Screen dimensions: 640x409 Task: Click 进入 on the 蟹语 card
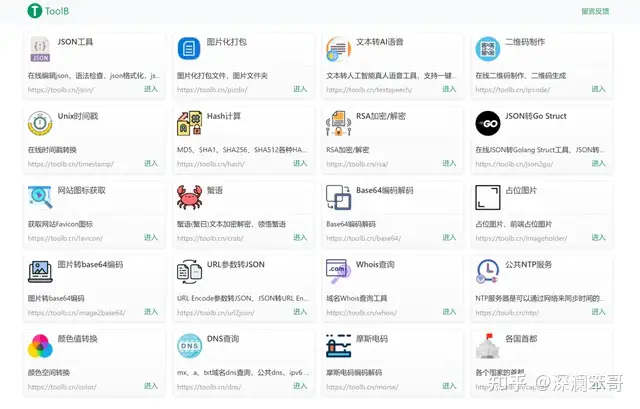[300, 238]
